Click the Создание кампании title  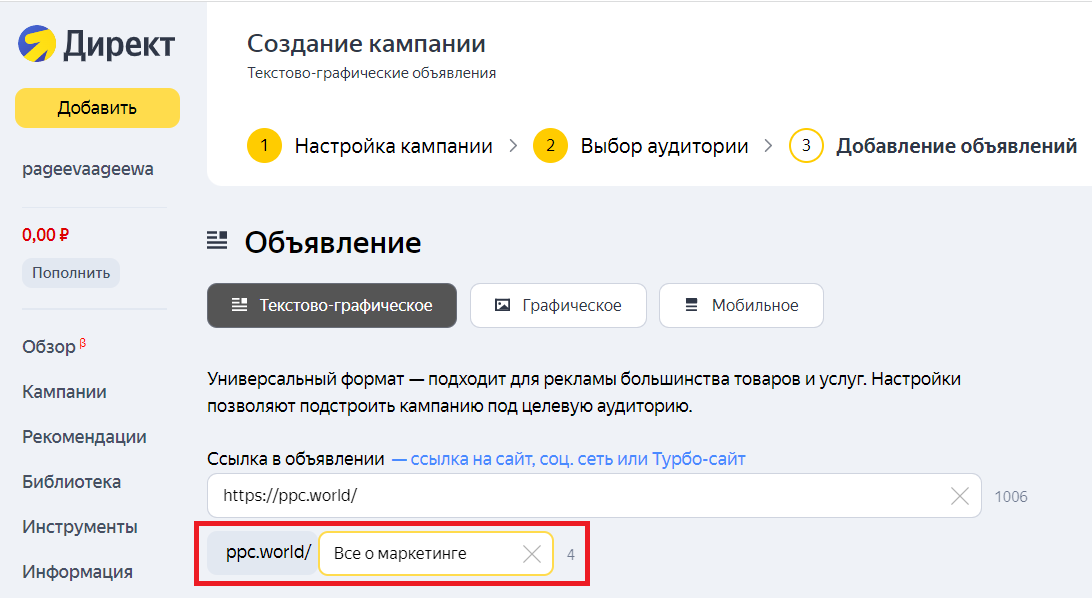(x=366, y=43)
